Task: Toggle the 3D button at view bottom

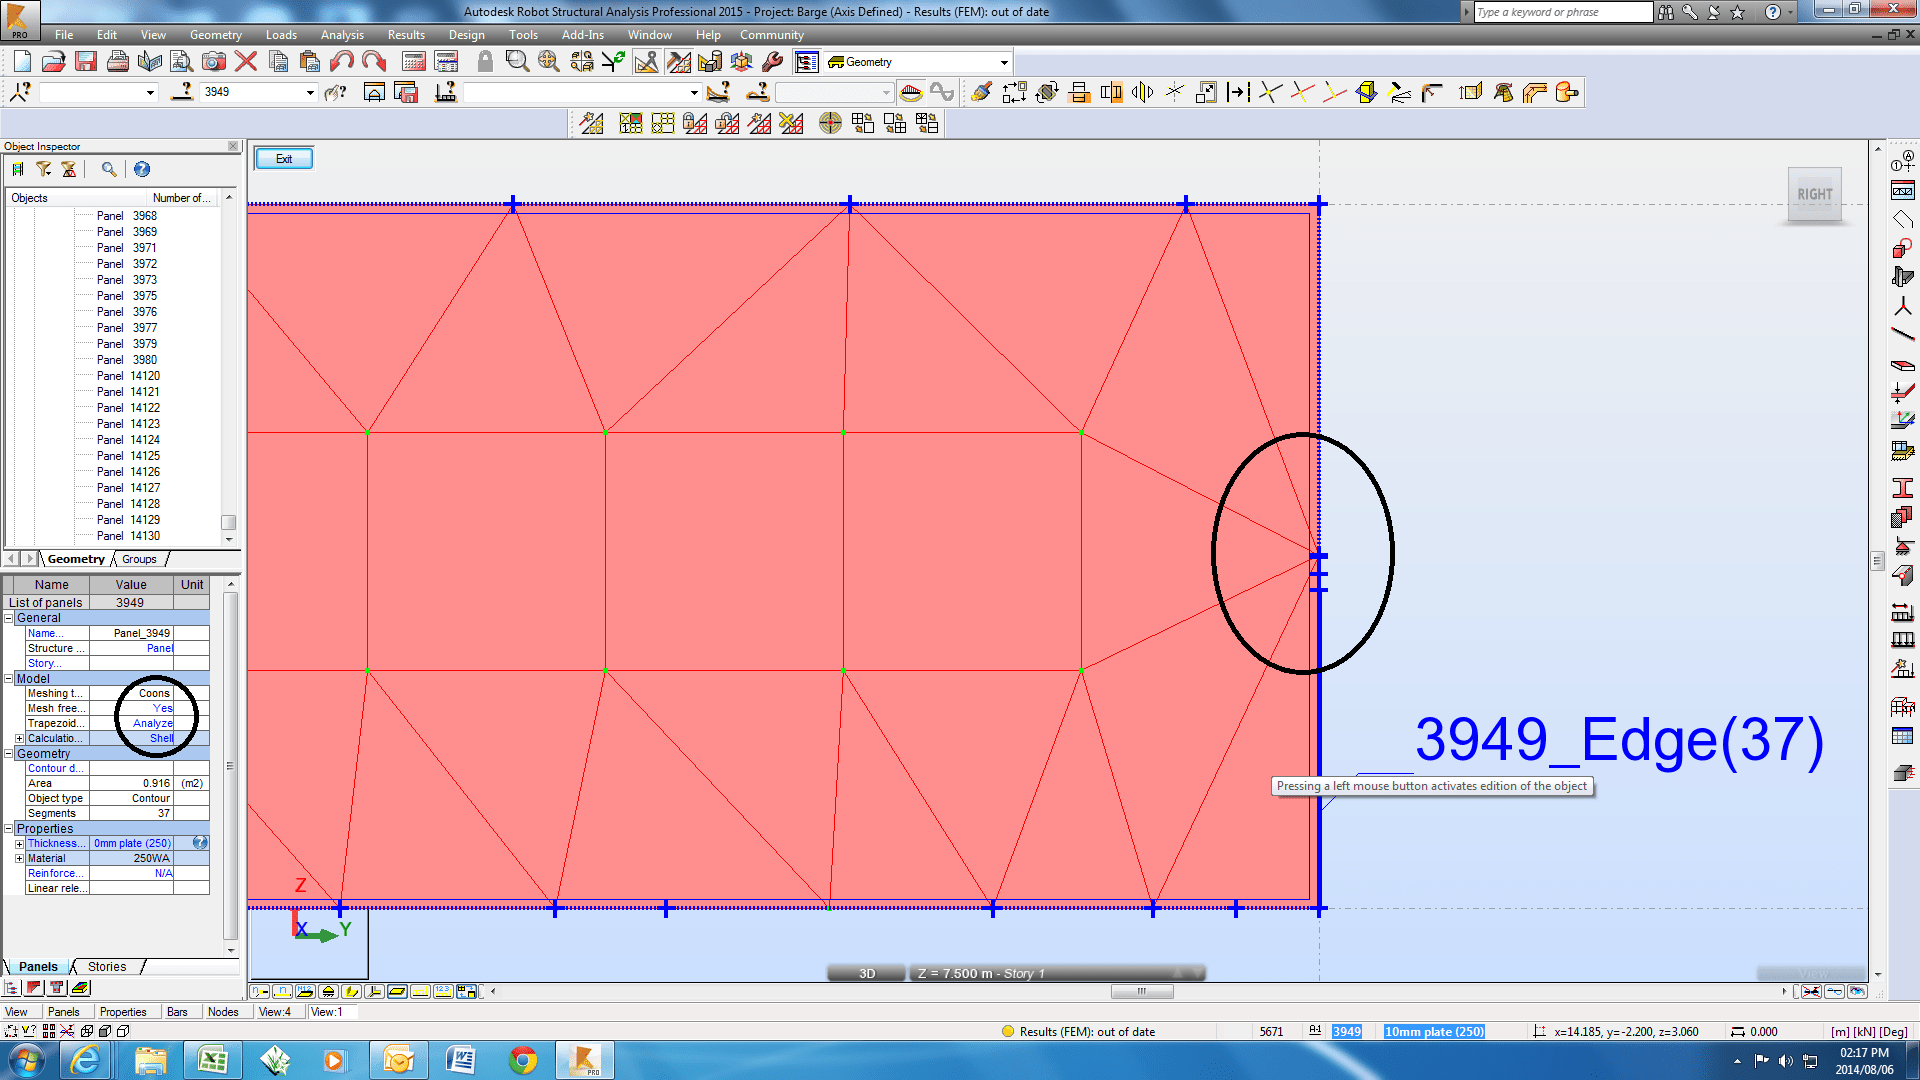Action: click(x=867, y=973)
